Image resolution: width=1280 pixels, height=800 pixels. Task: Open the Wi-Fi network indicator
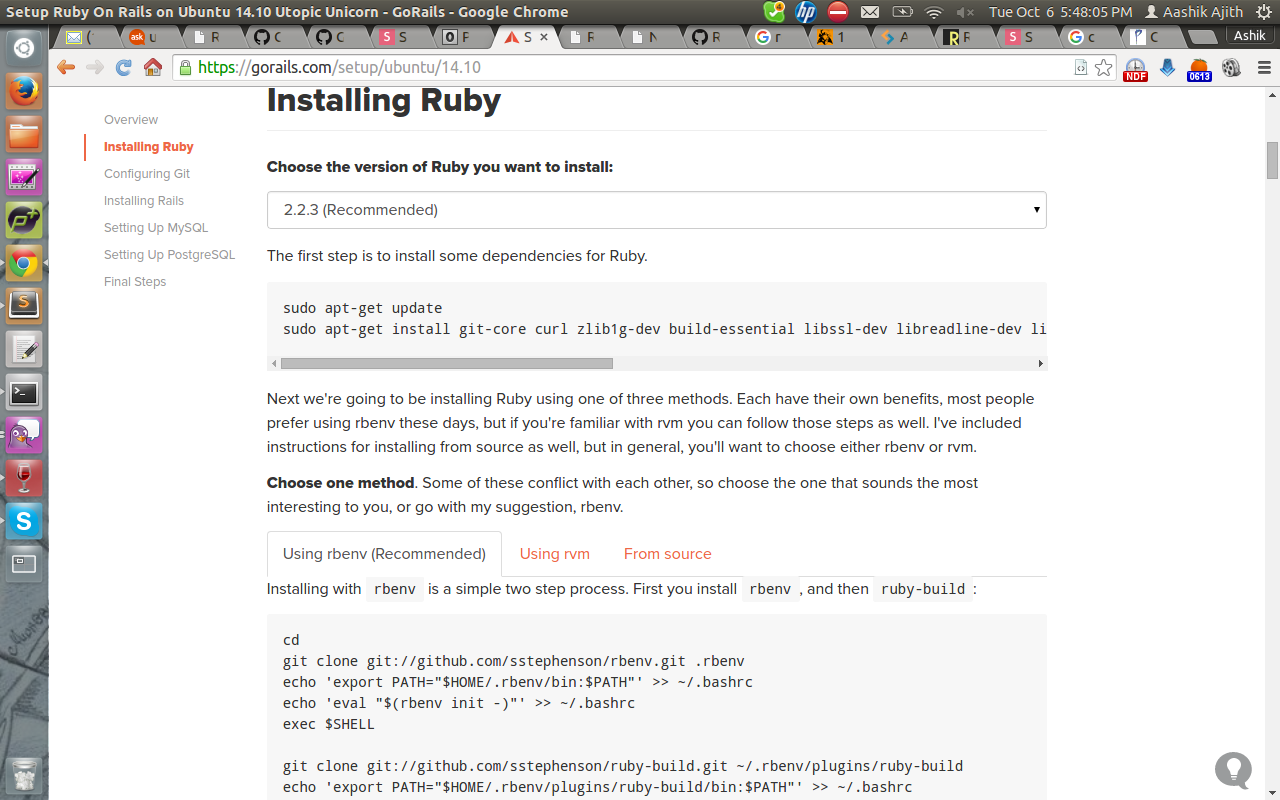tap(934, 12)
